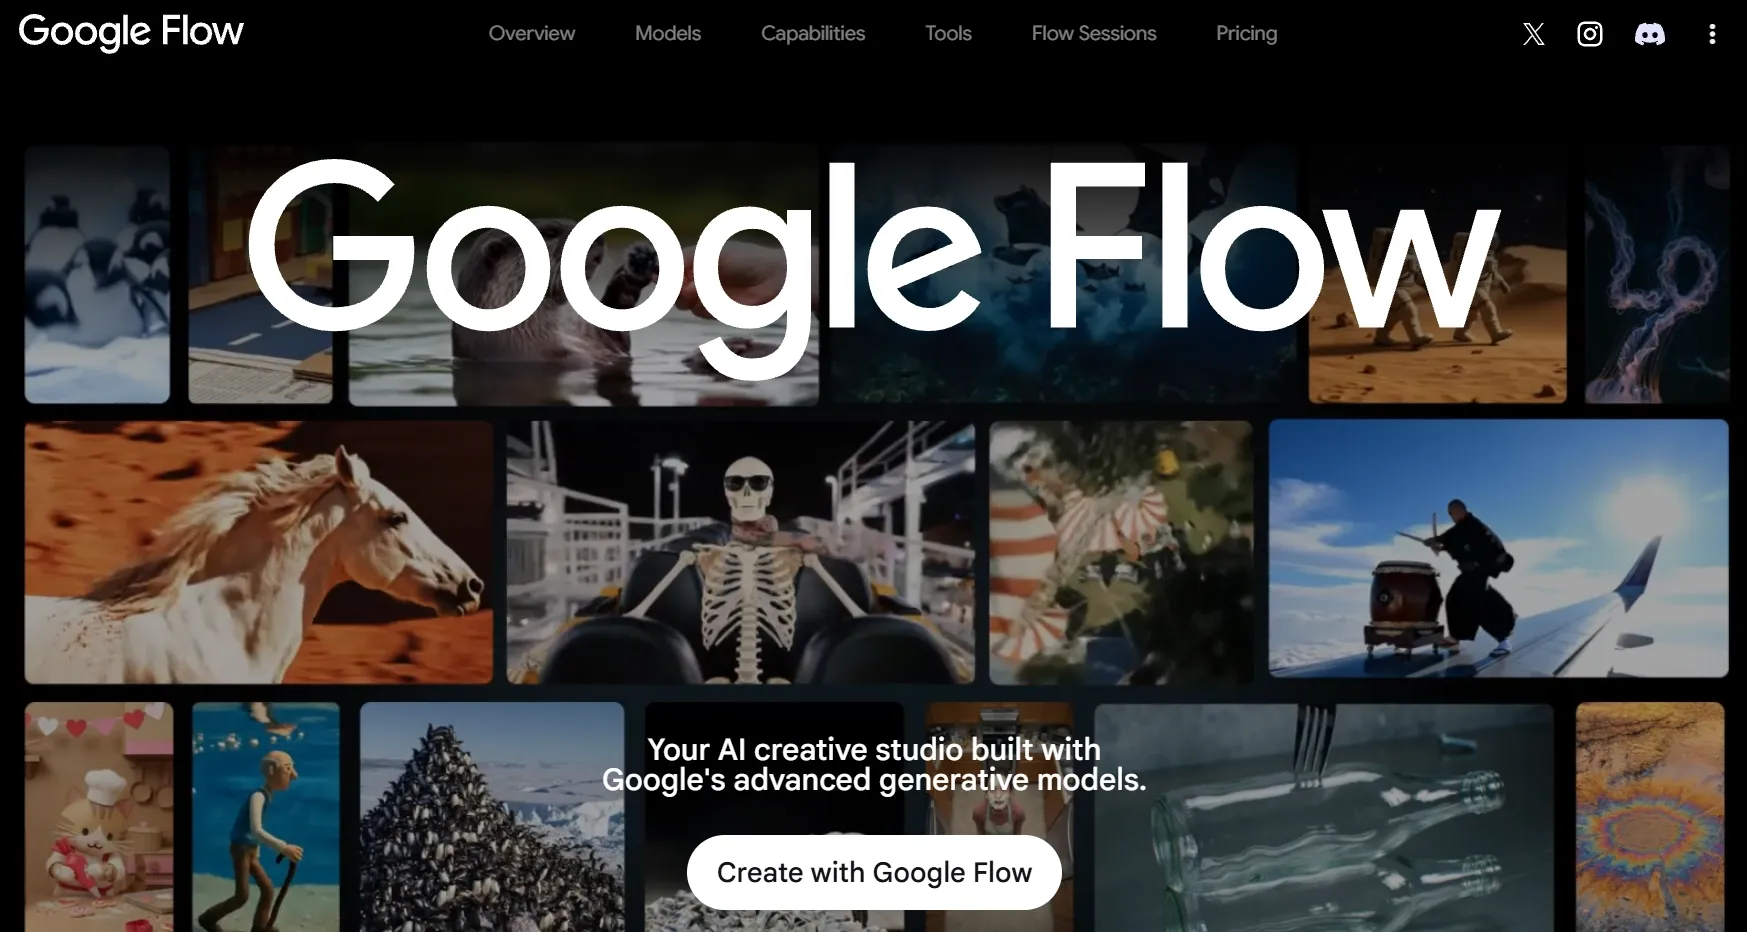Open the X (Twitter) social link
1747x932 pixels.
(1533, 34)
